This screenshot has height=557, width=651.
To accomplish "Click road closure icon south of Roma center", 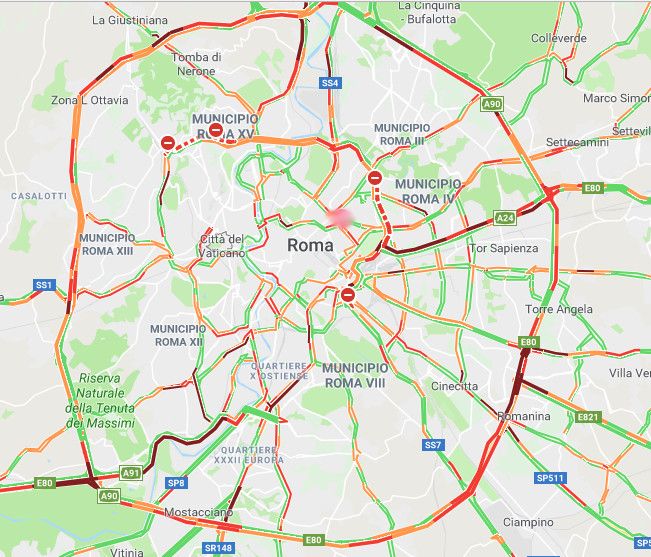I will (348, 295).
